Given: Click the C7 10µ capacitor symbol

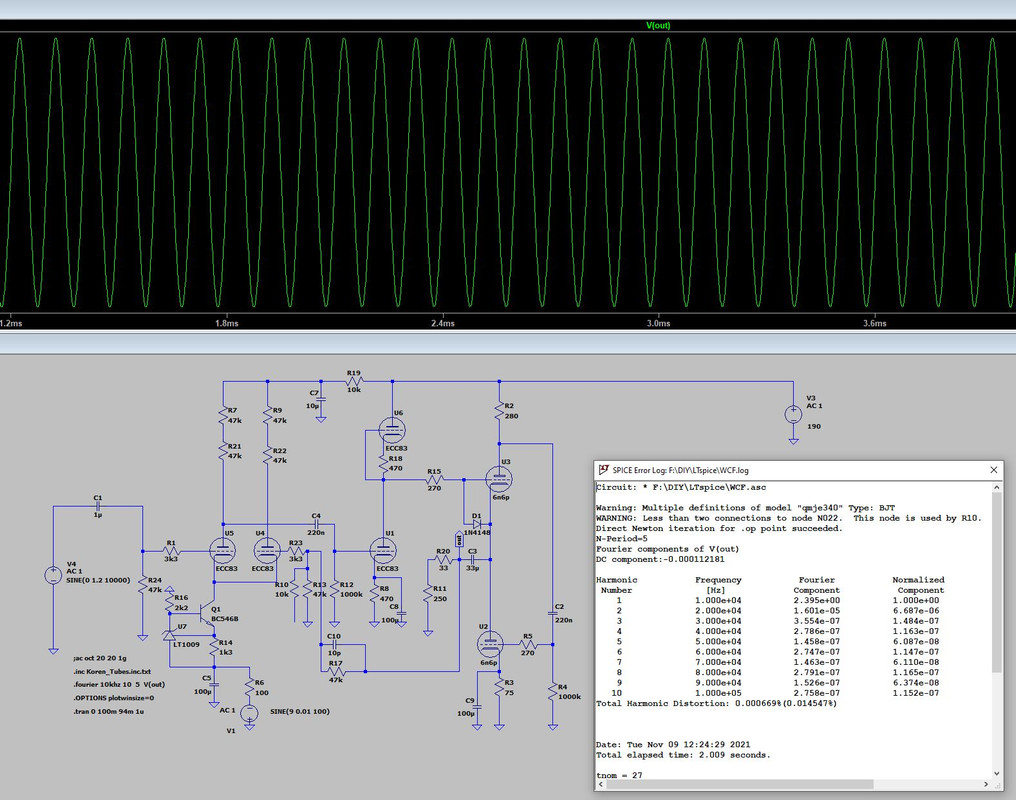Looking at the screenshot, I should tap(321, 398).
